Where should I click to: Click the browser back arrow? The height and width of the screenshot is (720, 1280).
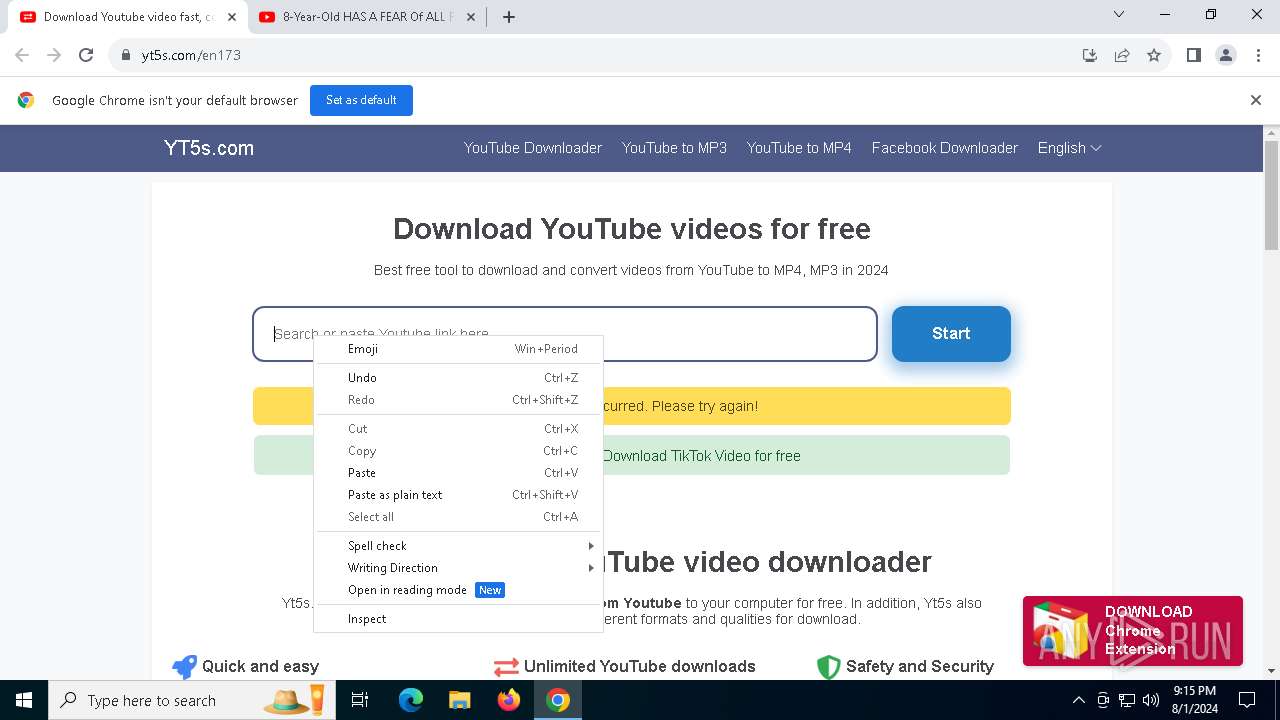click(22, 55)
